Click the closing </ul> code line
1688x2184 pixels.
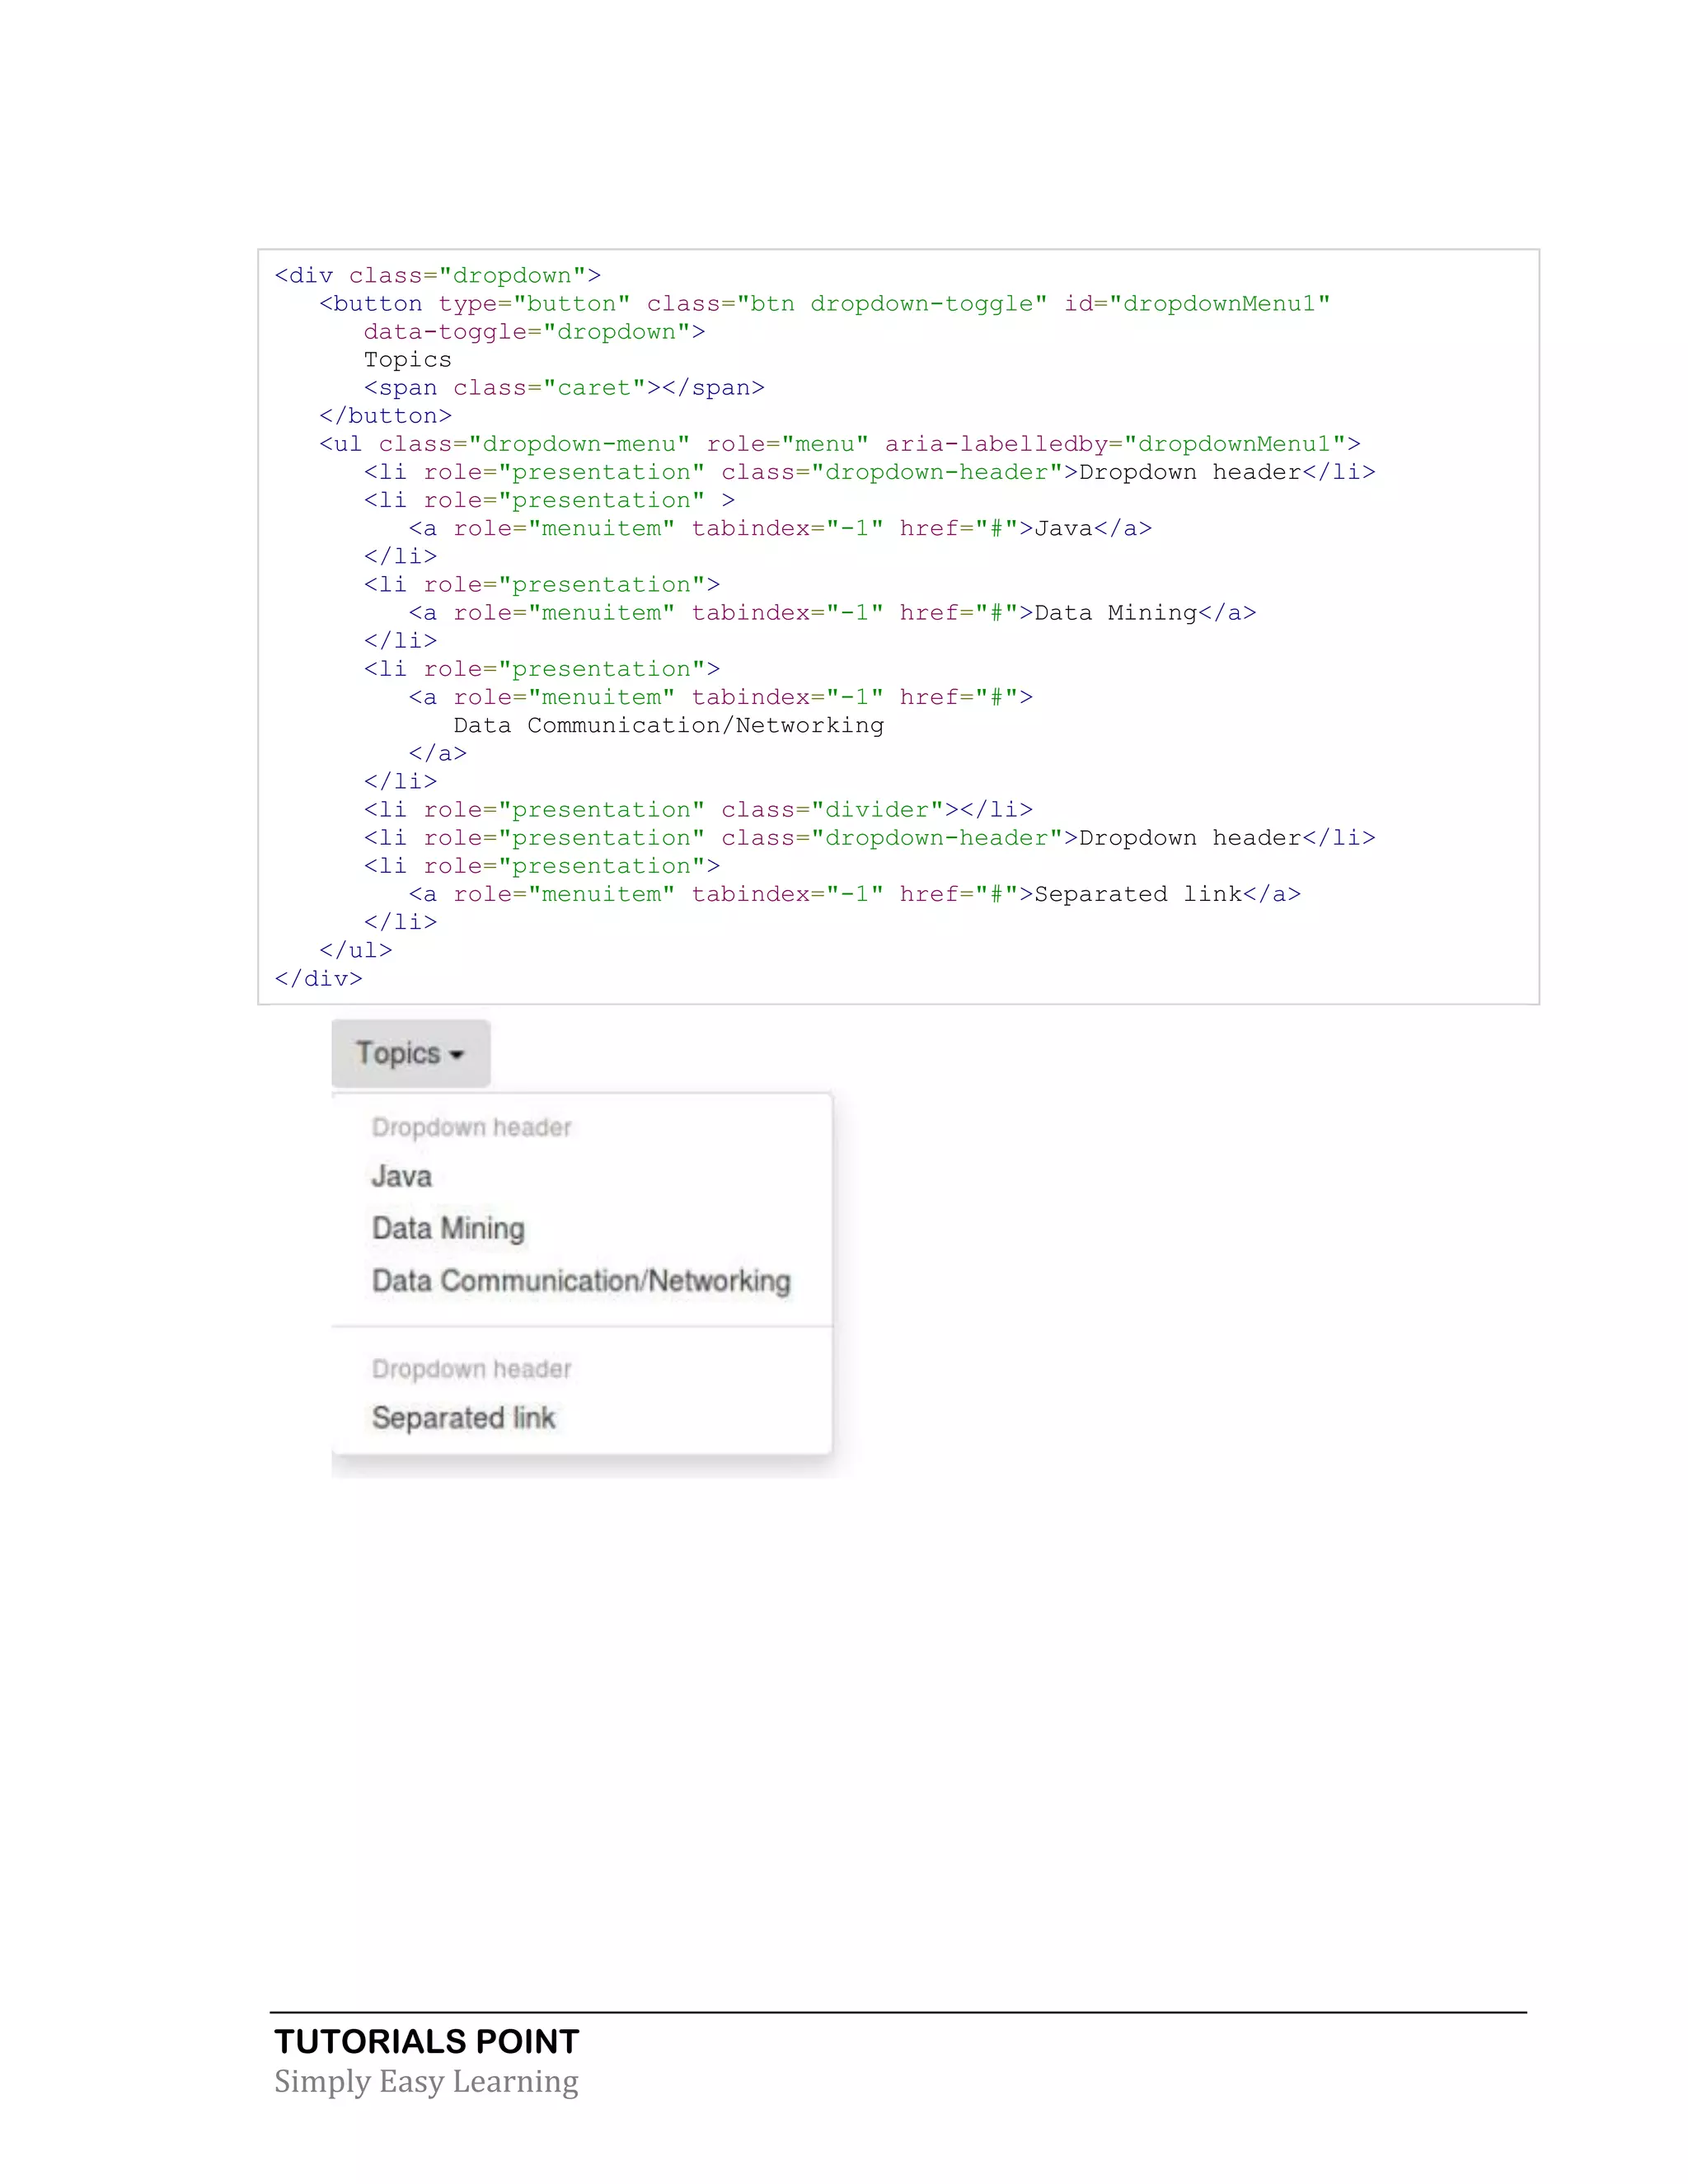coord(356,950)
